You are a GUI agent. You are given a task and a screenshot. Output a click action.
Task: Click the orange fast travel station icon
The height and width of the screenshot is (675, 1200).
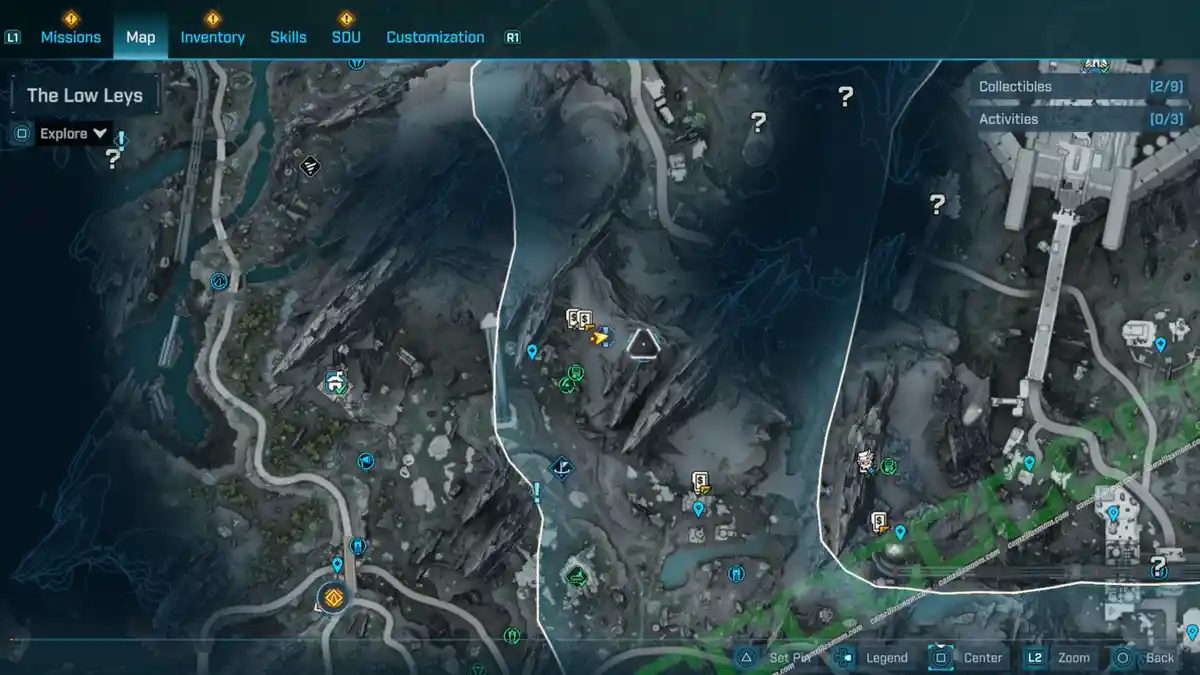point(331,598)
